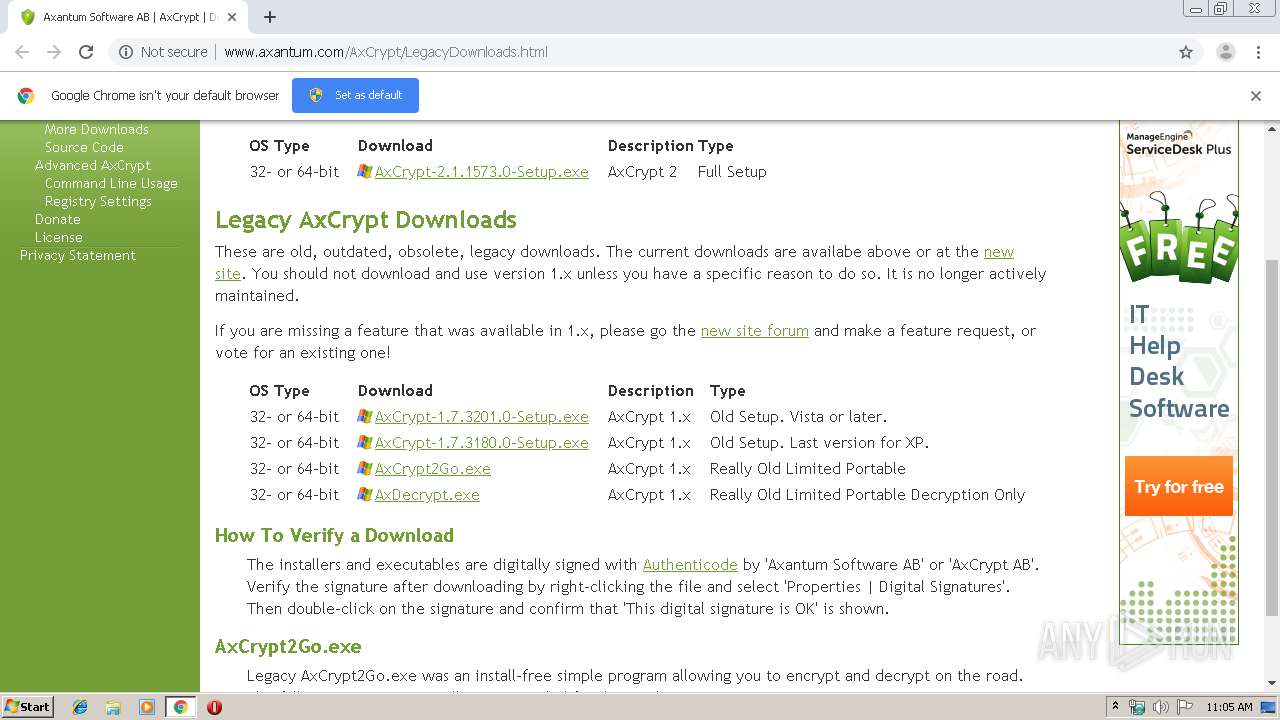Click the Windows icon beside AxCrypt-1.7.3201.0-Setup.exe
The image size is (1280, 720).
(365, 417)
